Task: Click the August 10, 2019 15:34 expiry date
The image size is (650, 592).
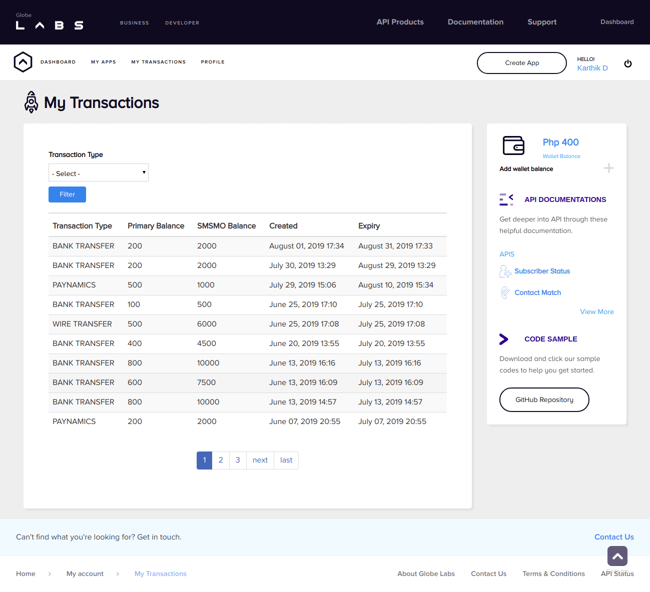Action: click(x=395, y=285)
